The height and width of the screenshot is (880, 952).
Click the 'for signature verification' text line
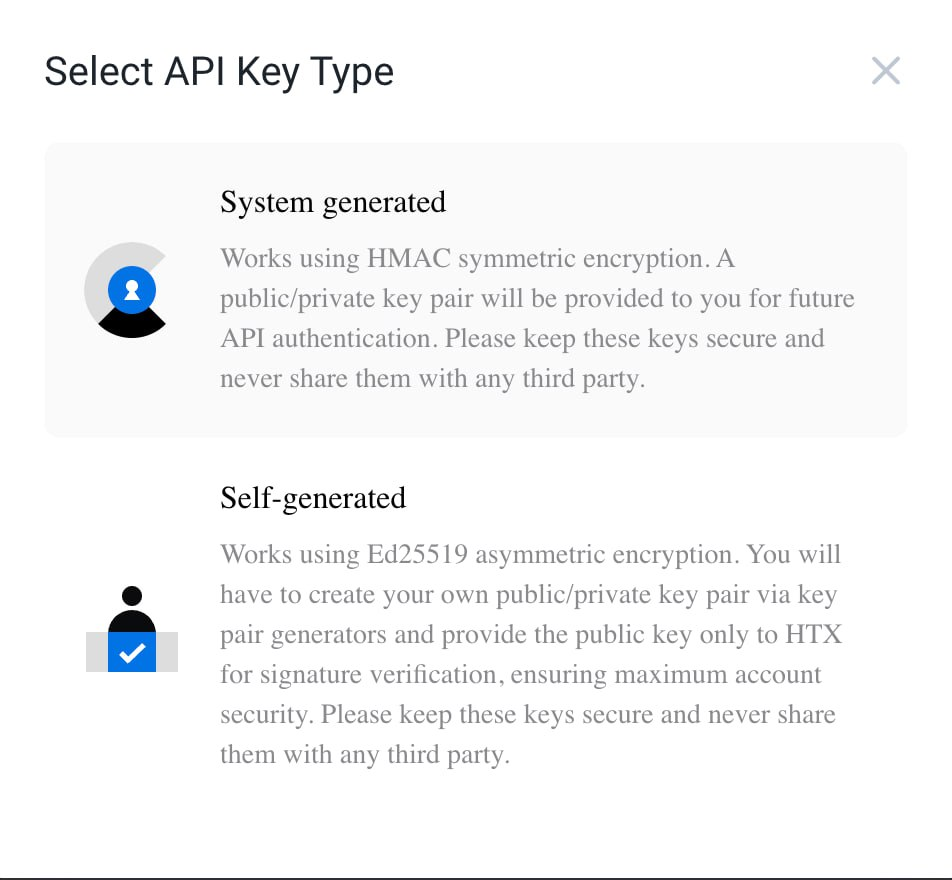coord(520,675)
